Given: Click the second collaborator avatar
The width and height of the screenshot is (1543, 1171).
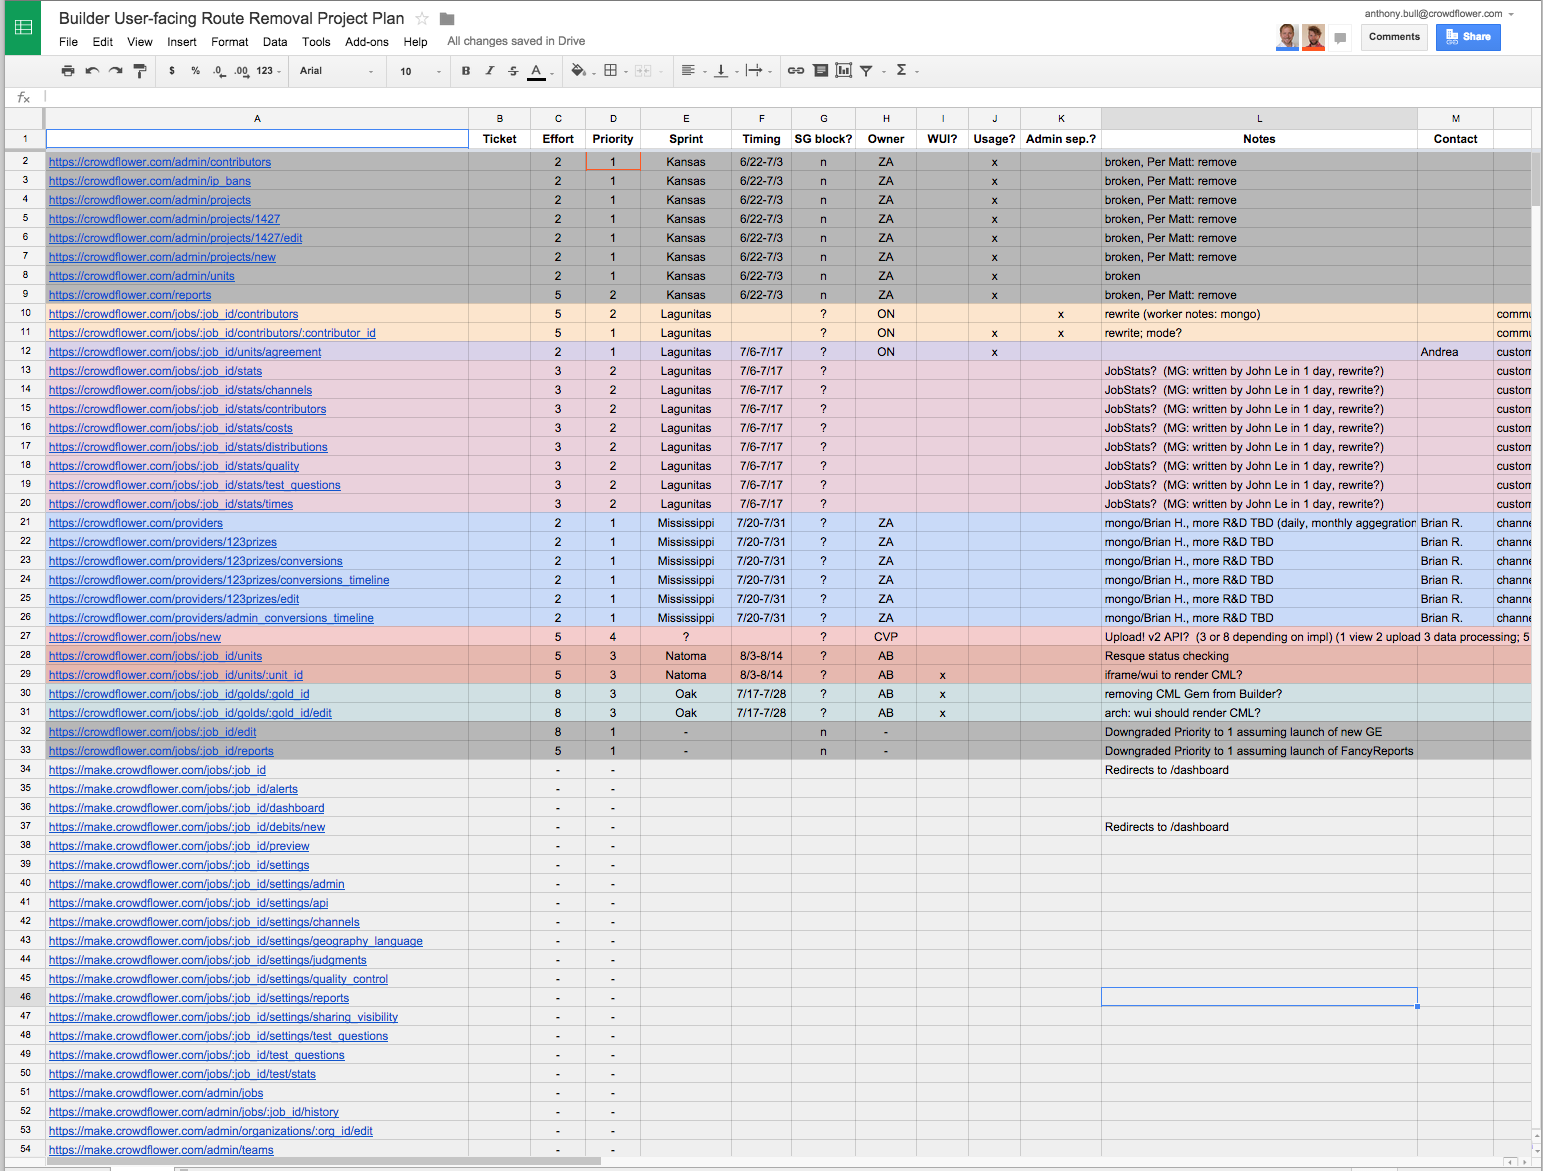Looking at the screenshot, I should (x=1313, y=37).
